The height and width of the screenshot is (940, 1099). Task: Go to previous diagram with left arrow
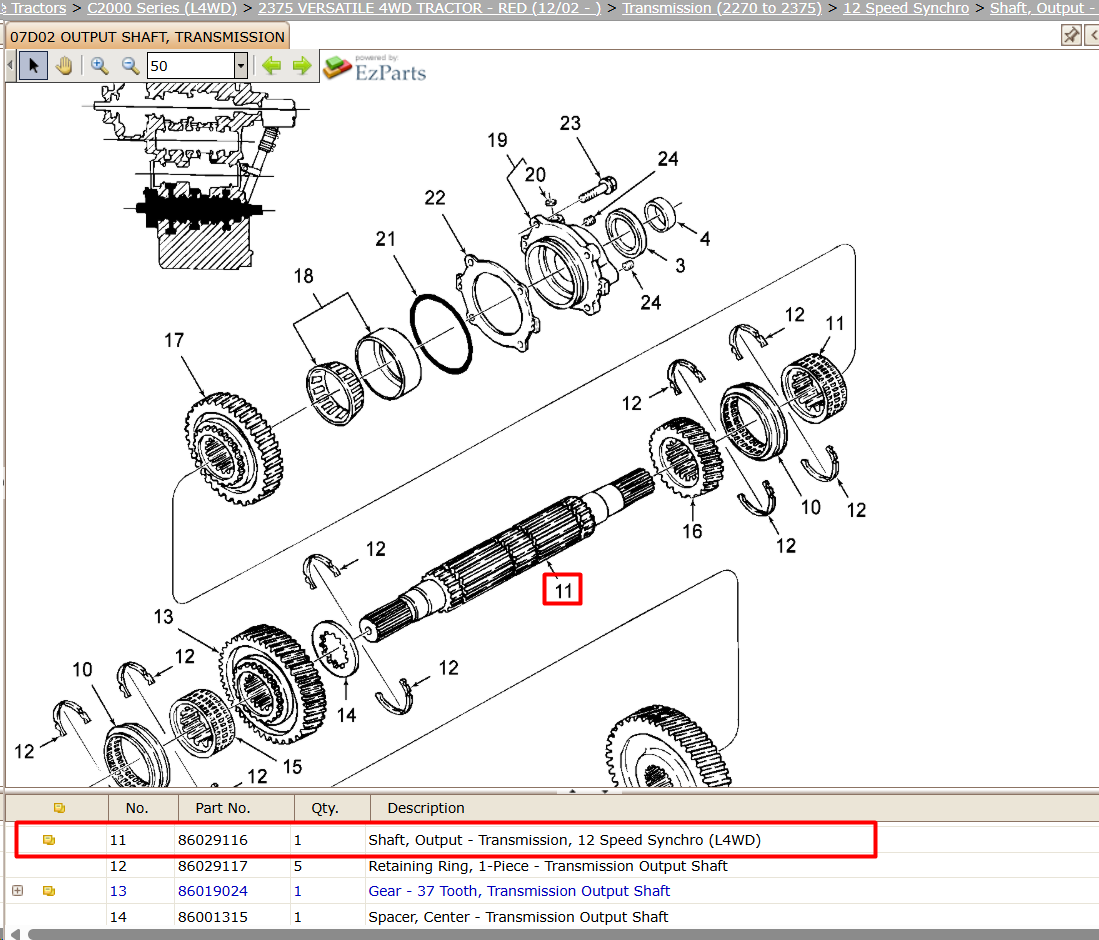click(272, 66)
